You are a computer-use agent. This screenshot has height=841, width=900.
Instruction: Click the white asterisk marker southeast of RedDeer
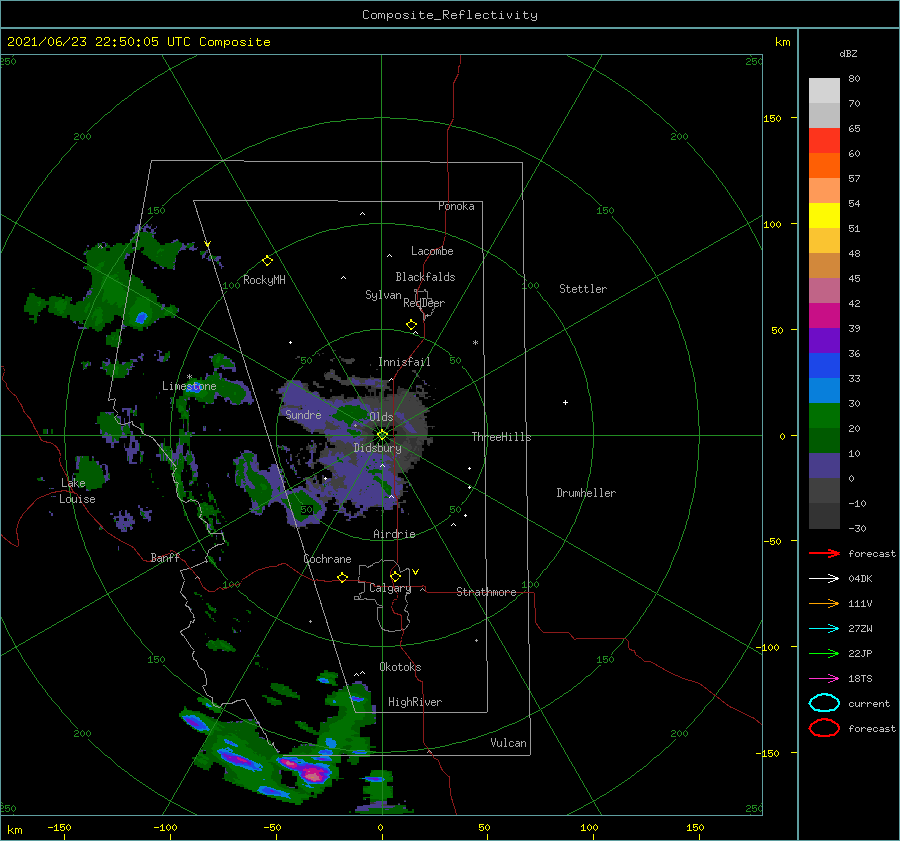tap(475, 343)
